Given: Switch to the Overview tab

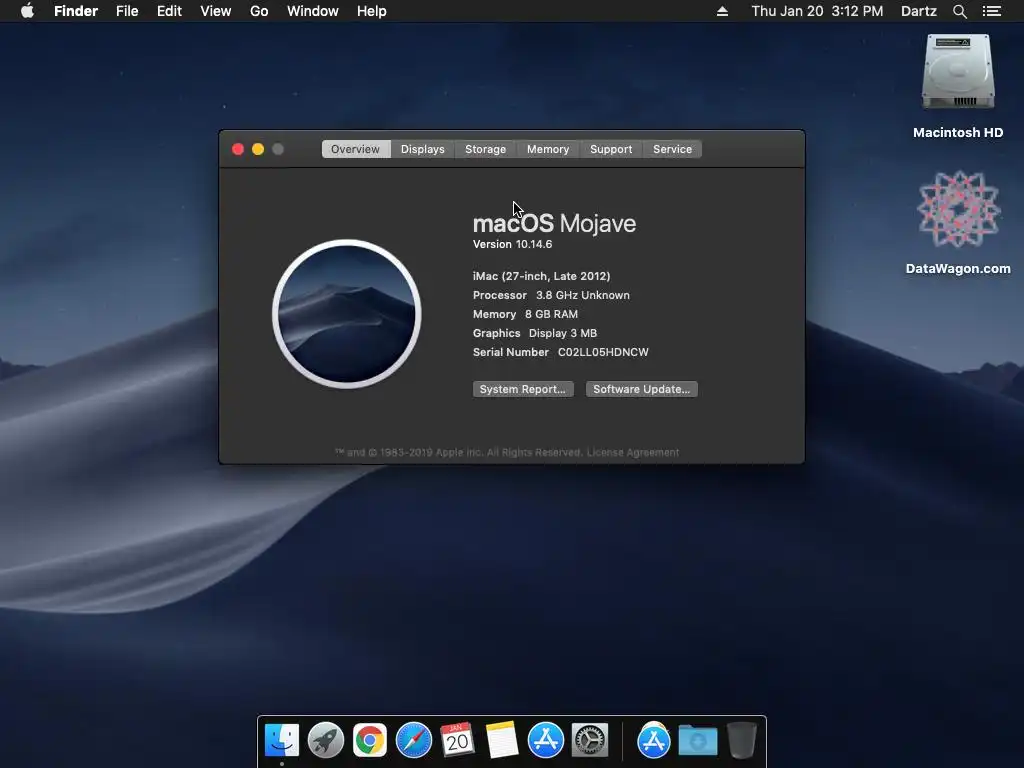Looking at the screenshot, I should (355, 149).
